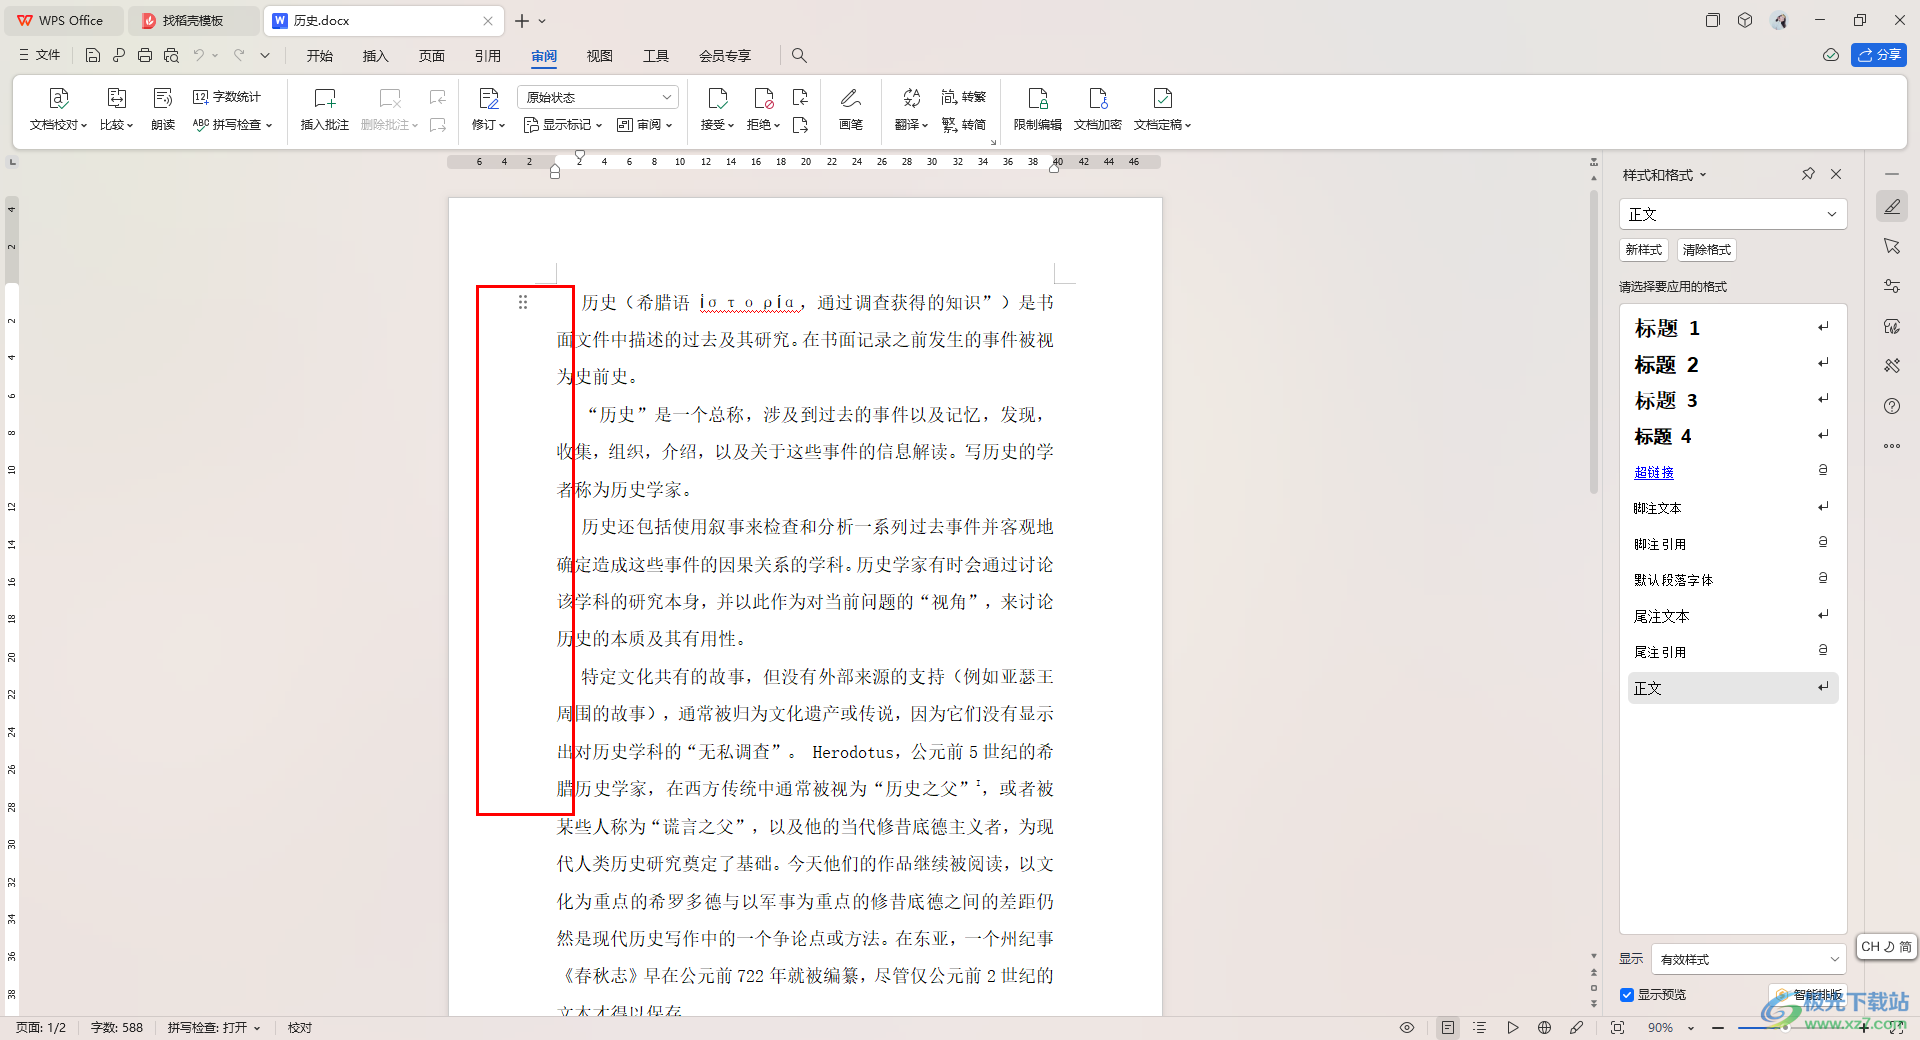This screenshot has width=1920, height=1040.
Task: Open the 正文 style combo box
Action: pyautogui.click(x=1732, y=214)
